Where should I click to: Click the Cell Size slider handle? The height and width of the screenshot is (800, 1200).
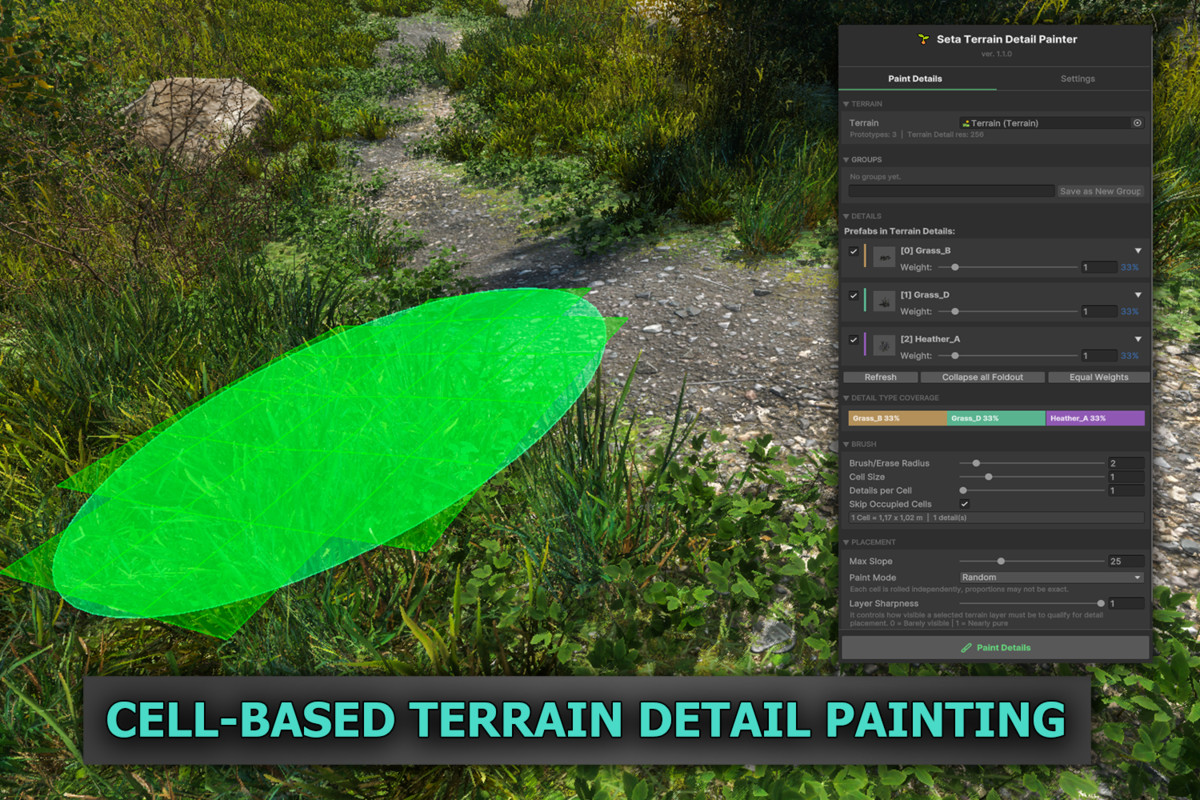coord(988,477)
